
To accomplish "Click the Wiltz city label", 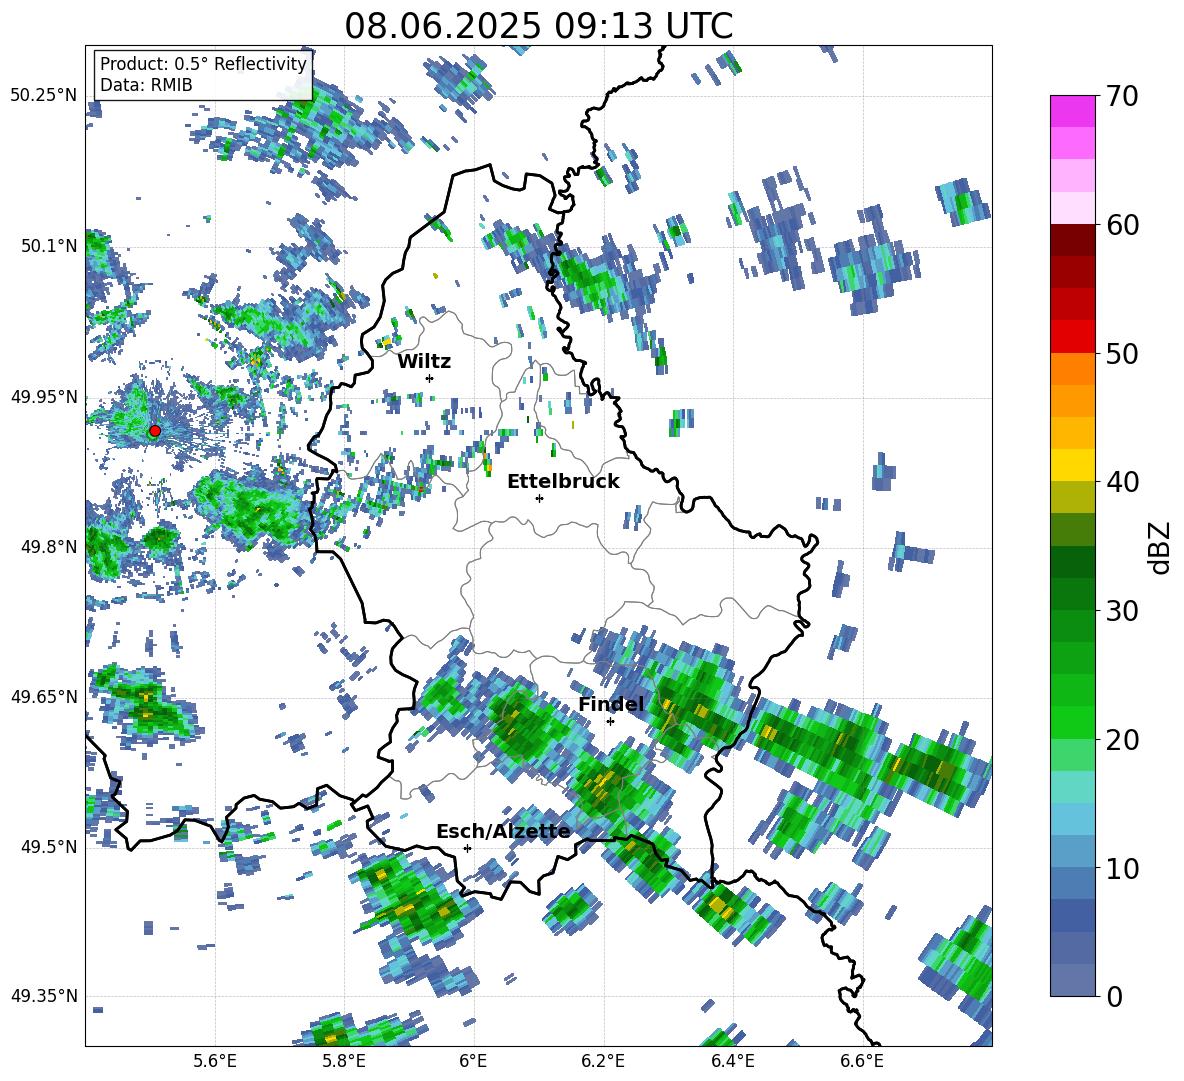I will point(424,362).
